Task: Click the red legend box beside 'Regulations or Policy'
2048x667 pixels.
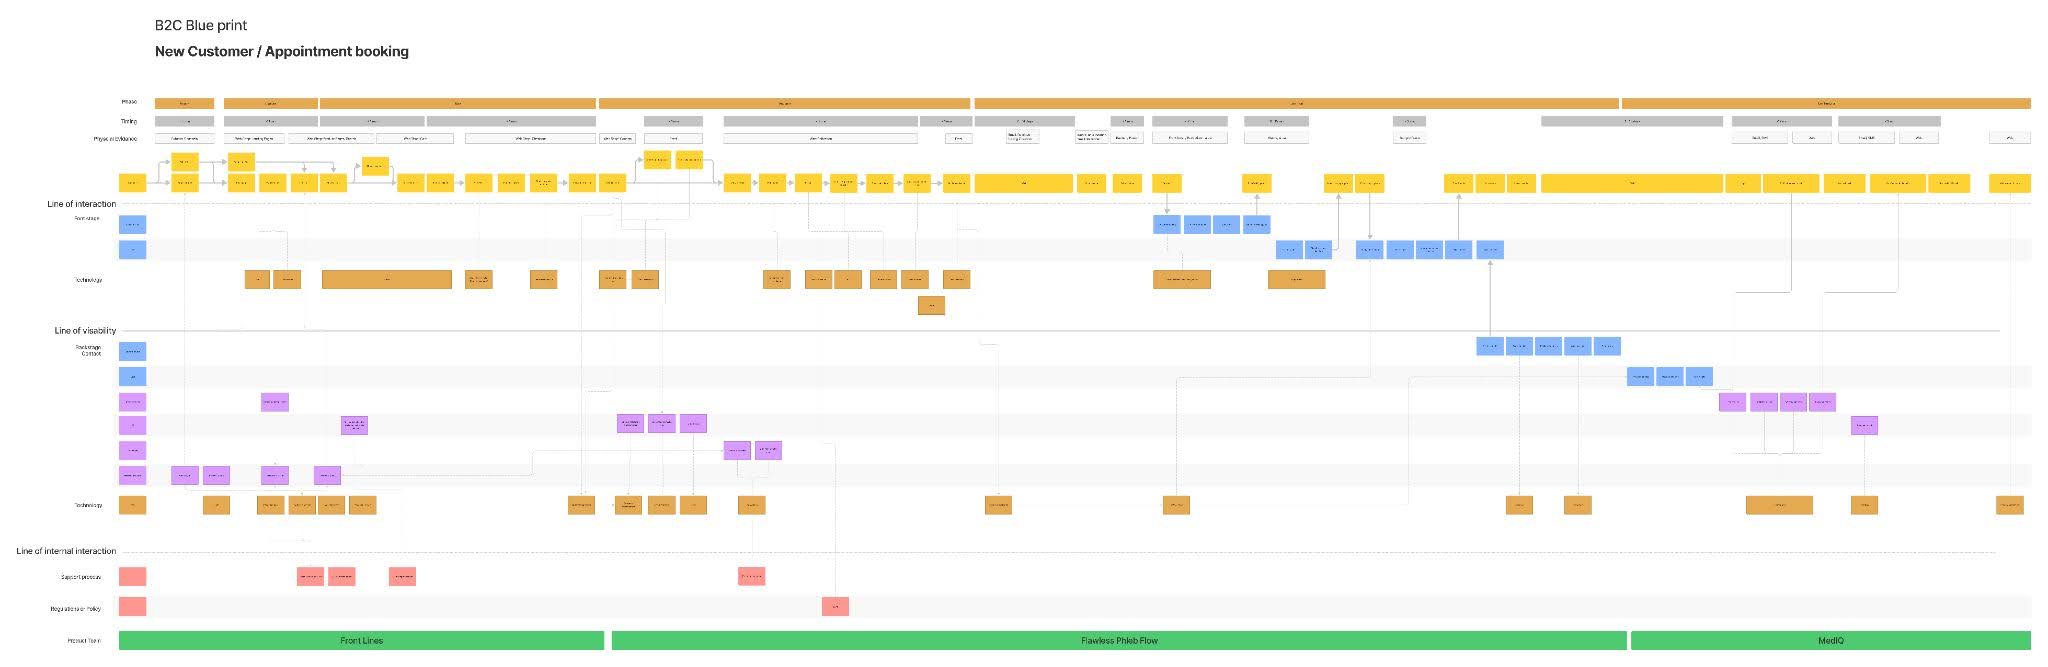Action: click(x=132, y=607)
